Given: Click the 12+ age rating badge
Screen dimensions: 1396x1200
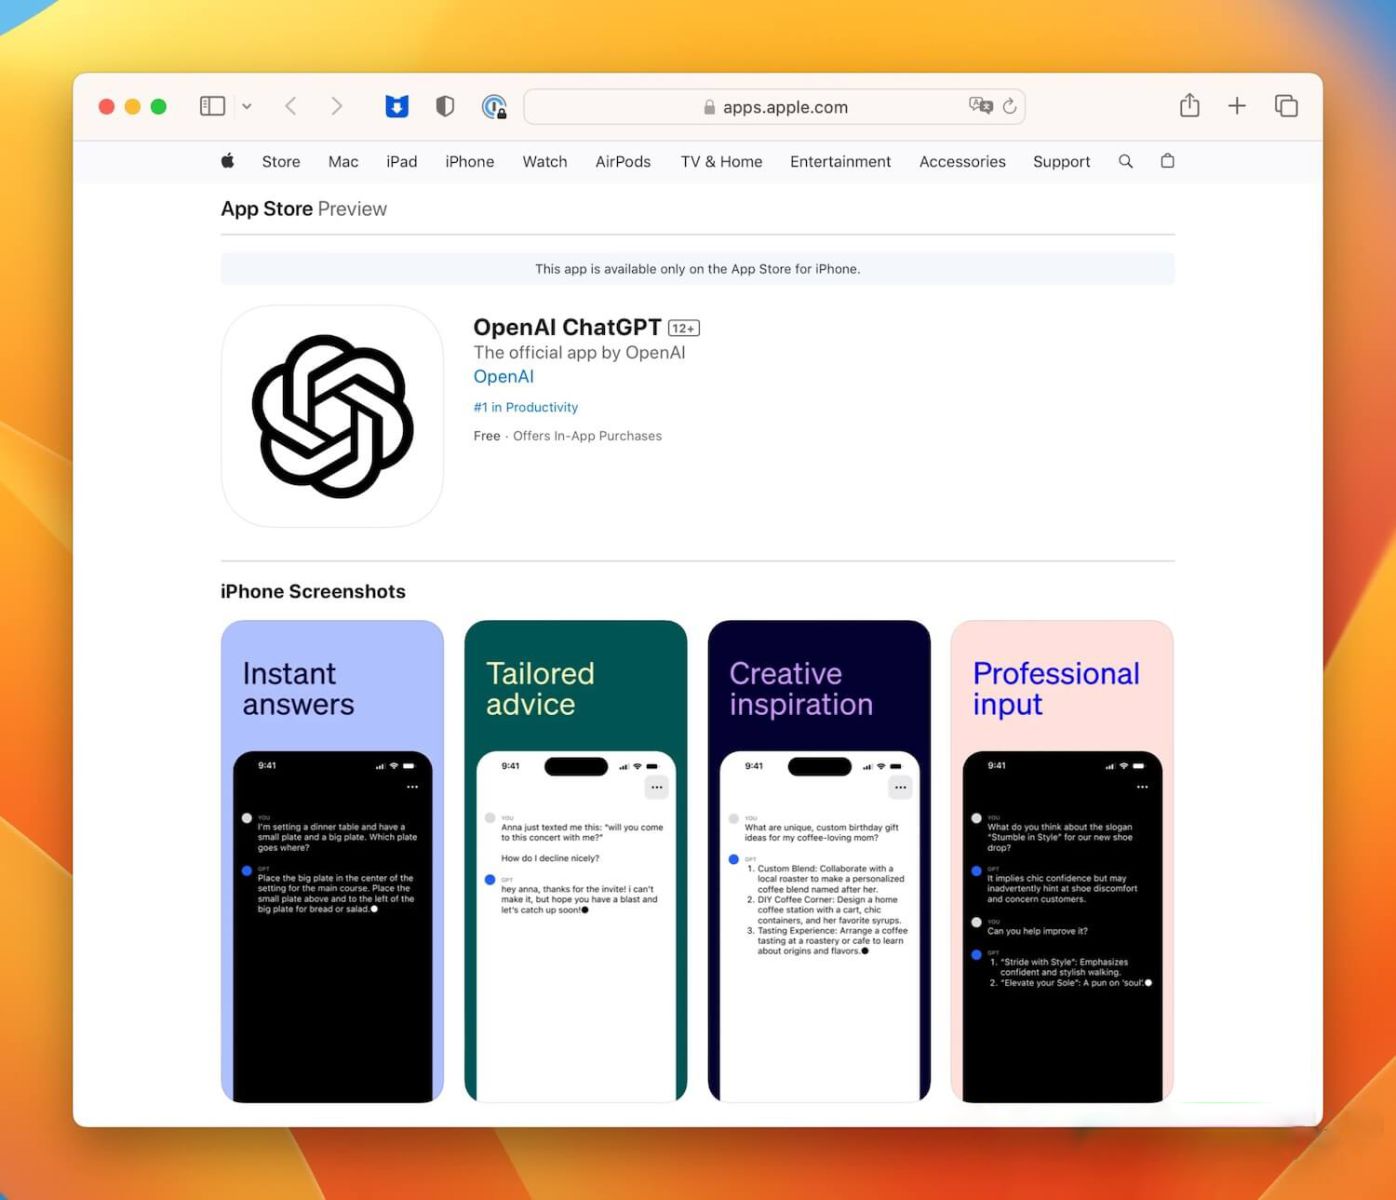Looking at the screenshot, I should point(684,328).
